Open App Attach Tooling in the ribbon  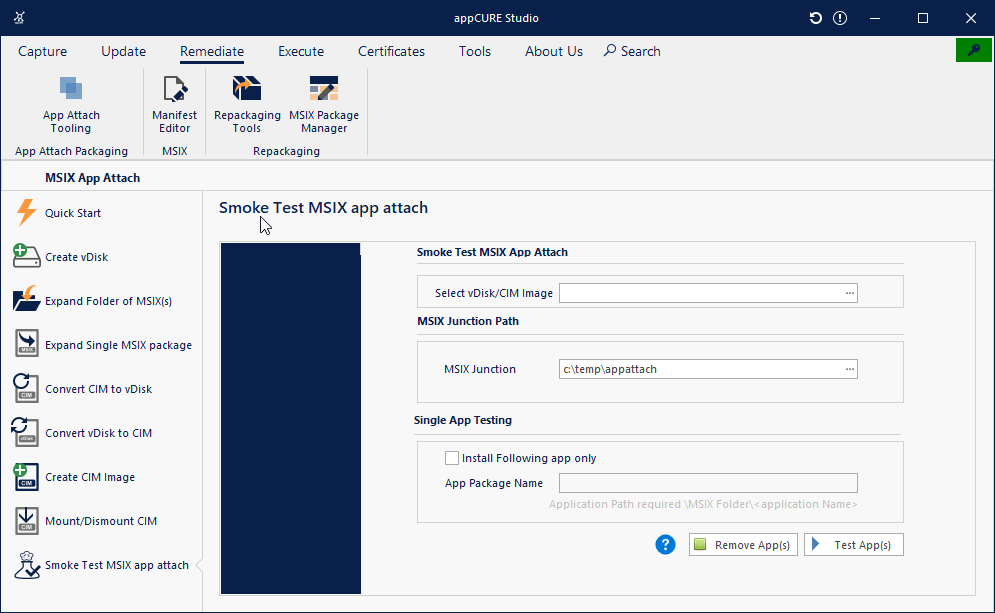[71, 105]
